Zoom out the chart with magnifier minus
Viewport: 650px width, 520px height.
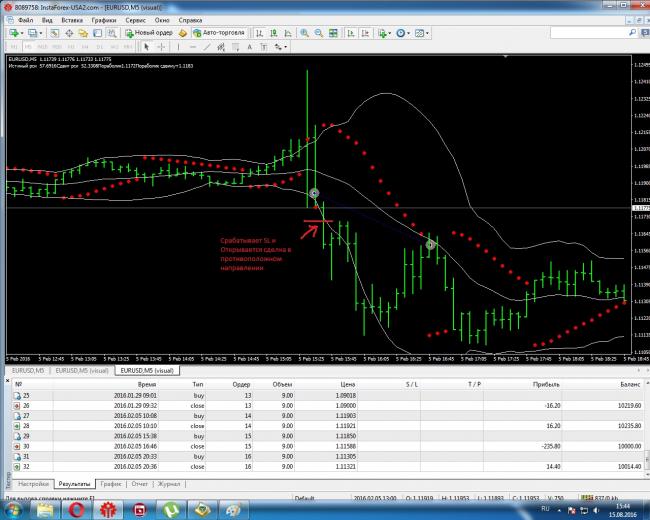[318, 33]
